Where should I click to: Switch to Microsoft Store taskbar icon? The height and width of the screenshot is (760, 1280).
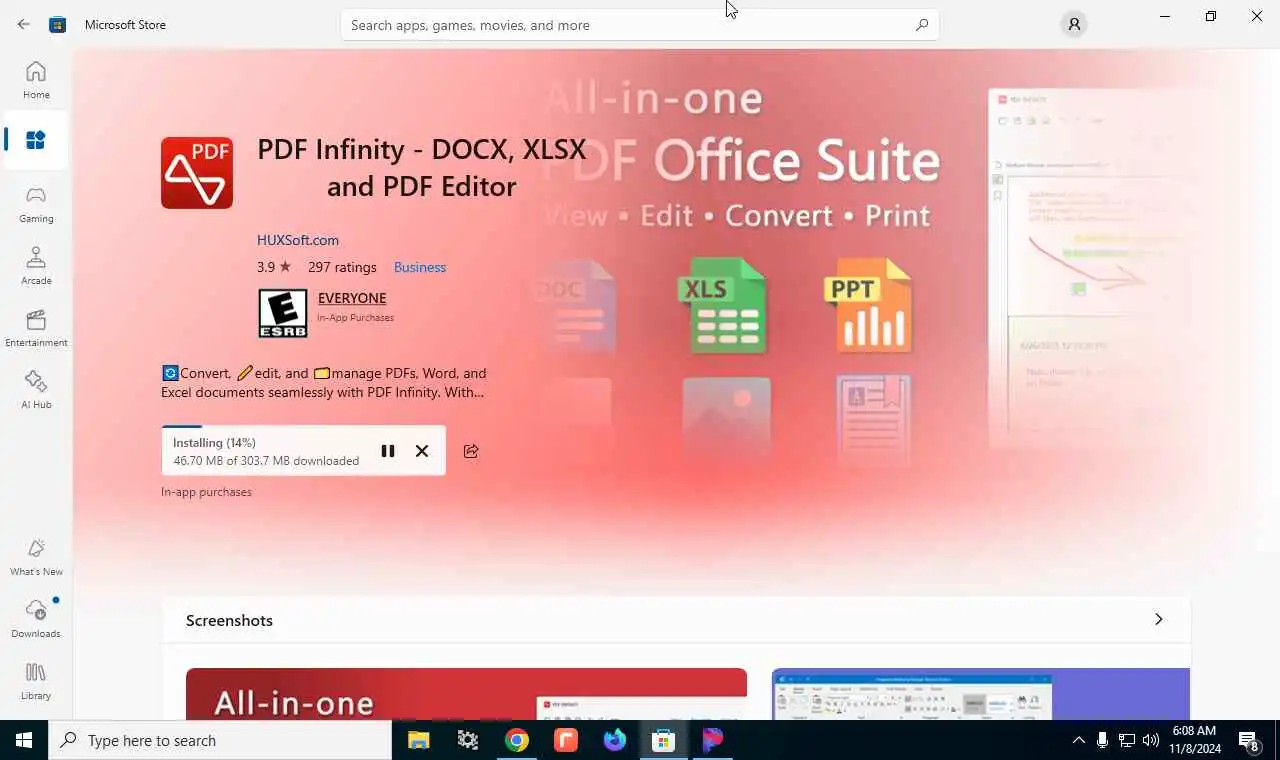tap(663, 740)
